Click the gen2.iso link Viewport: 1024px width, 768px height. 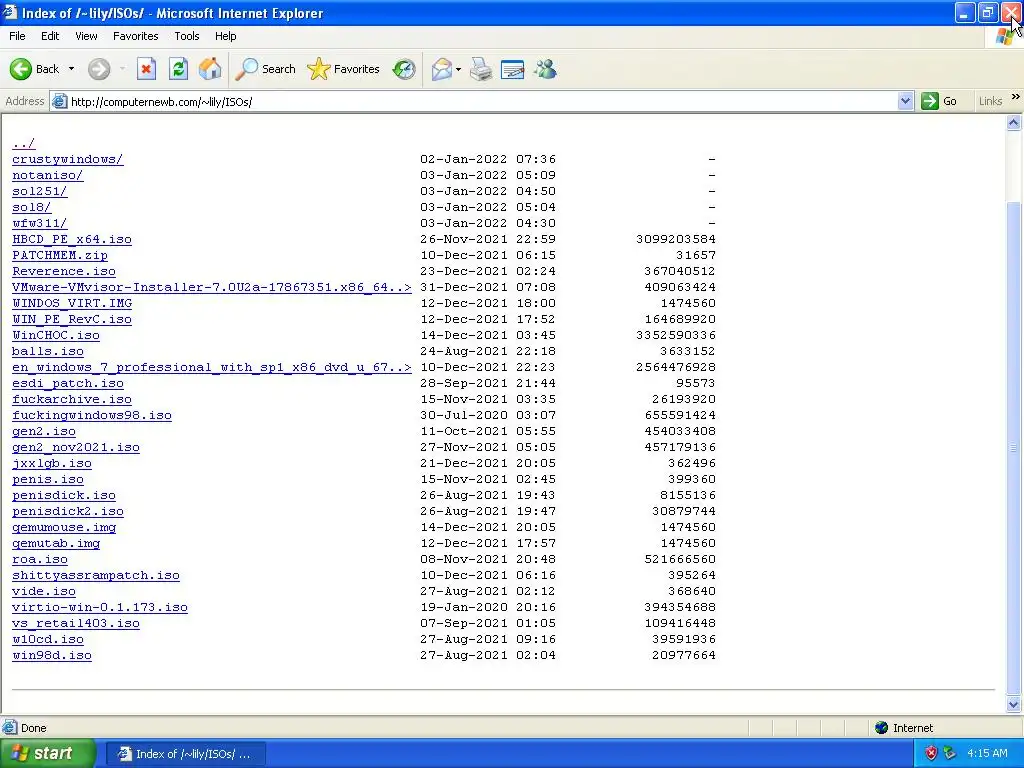click(x=44, y=431)
